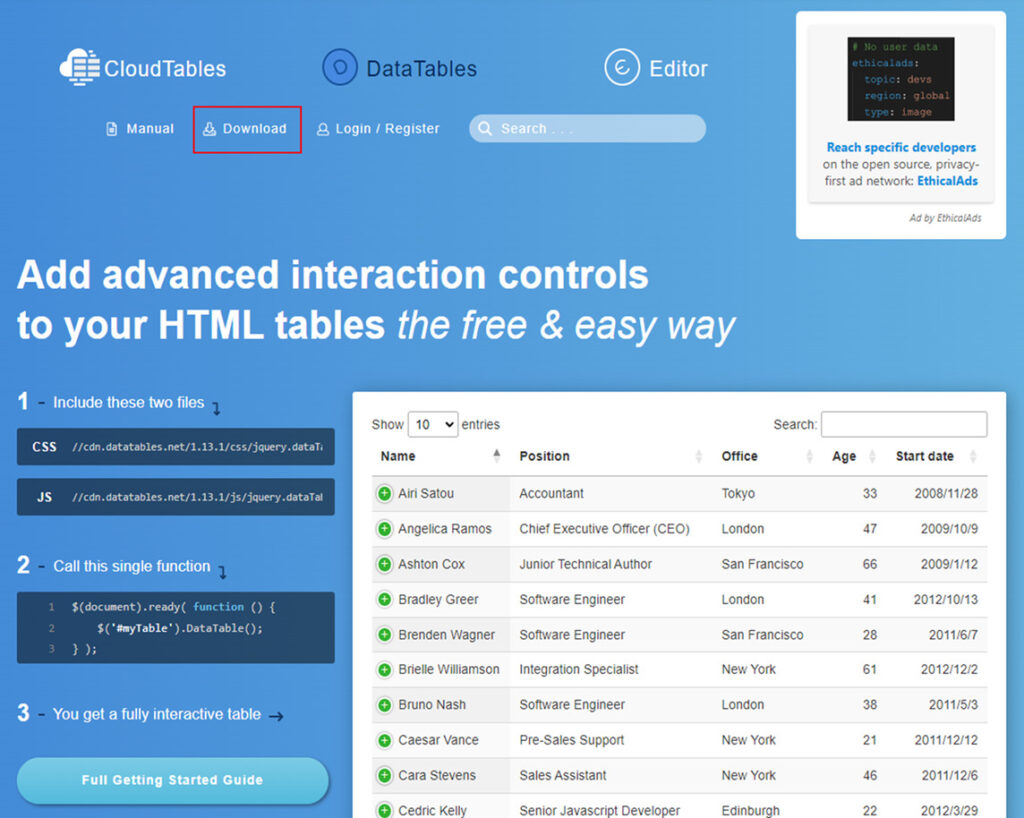Screen dimensions: 1024x818
Task: Expand Caesar Vance row details
Action: (385, 740)
